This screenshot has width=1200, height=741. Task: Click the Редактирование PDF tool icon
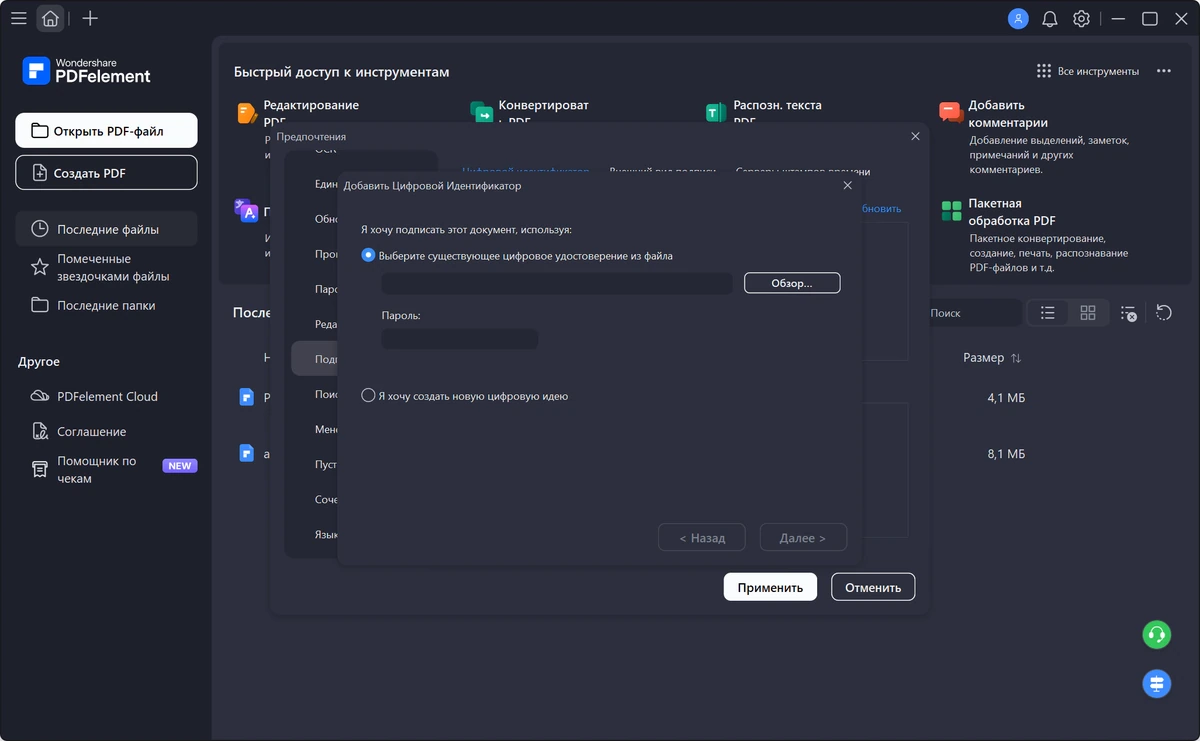tap(247, 113)
